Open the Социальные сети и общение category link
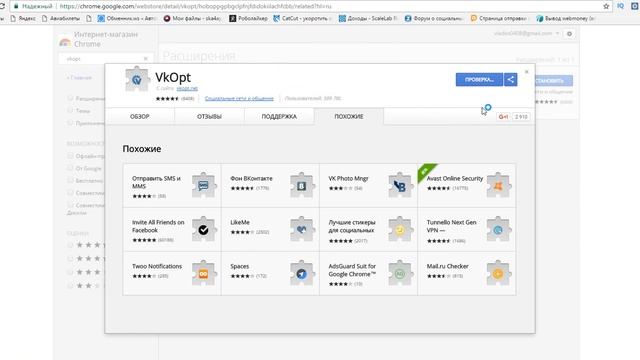The image size is (640, 360). click(239, 98)
